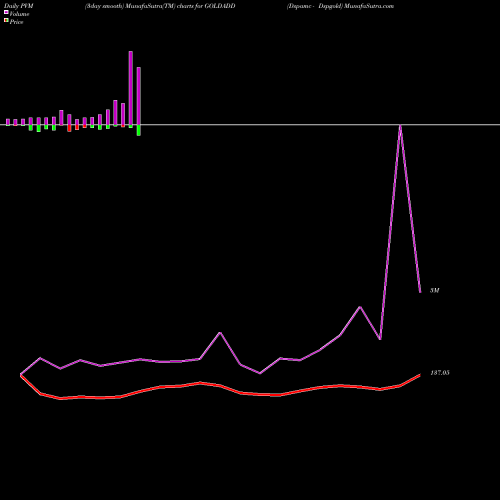Click the Price legend label

tap(16, 22)
